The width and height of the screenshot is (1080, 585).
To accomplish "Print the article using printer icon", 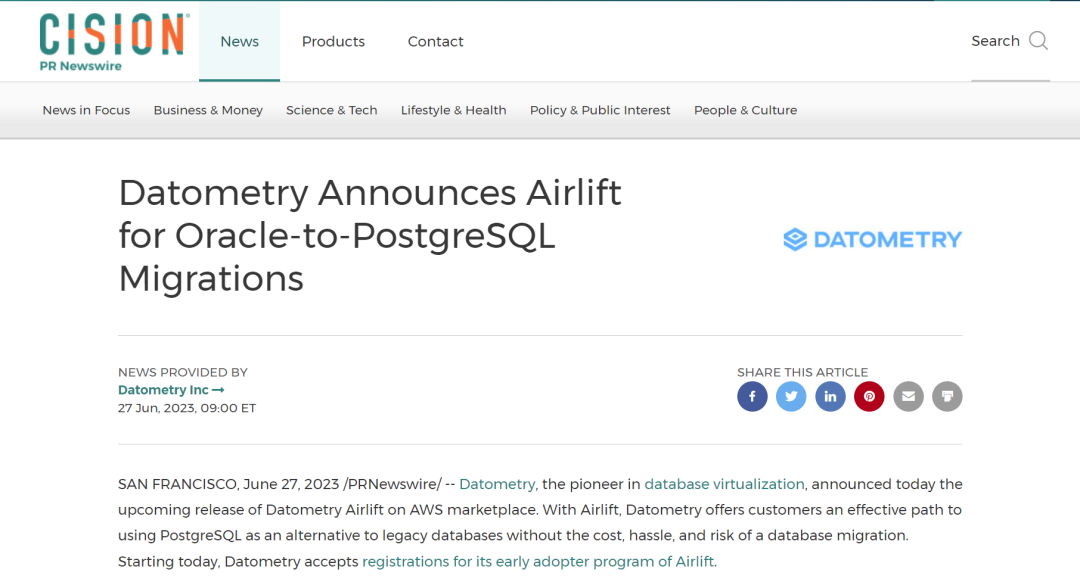I will [947, 396].
